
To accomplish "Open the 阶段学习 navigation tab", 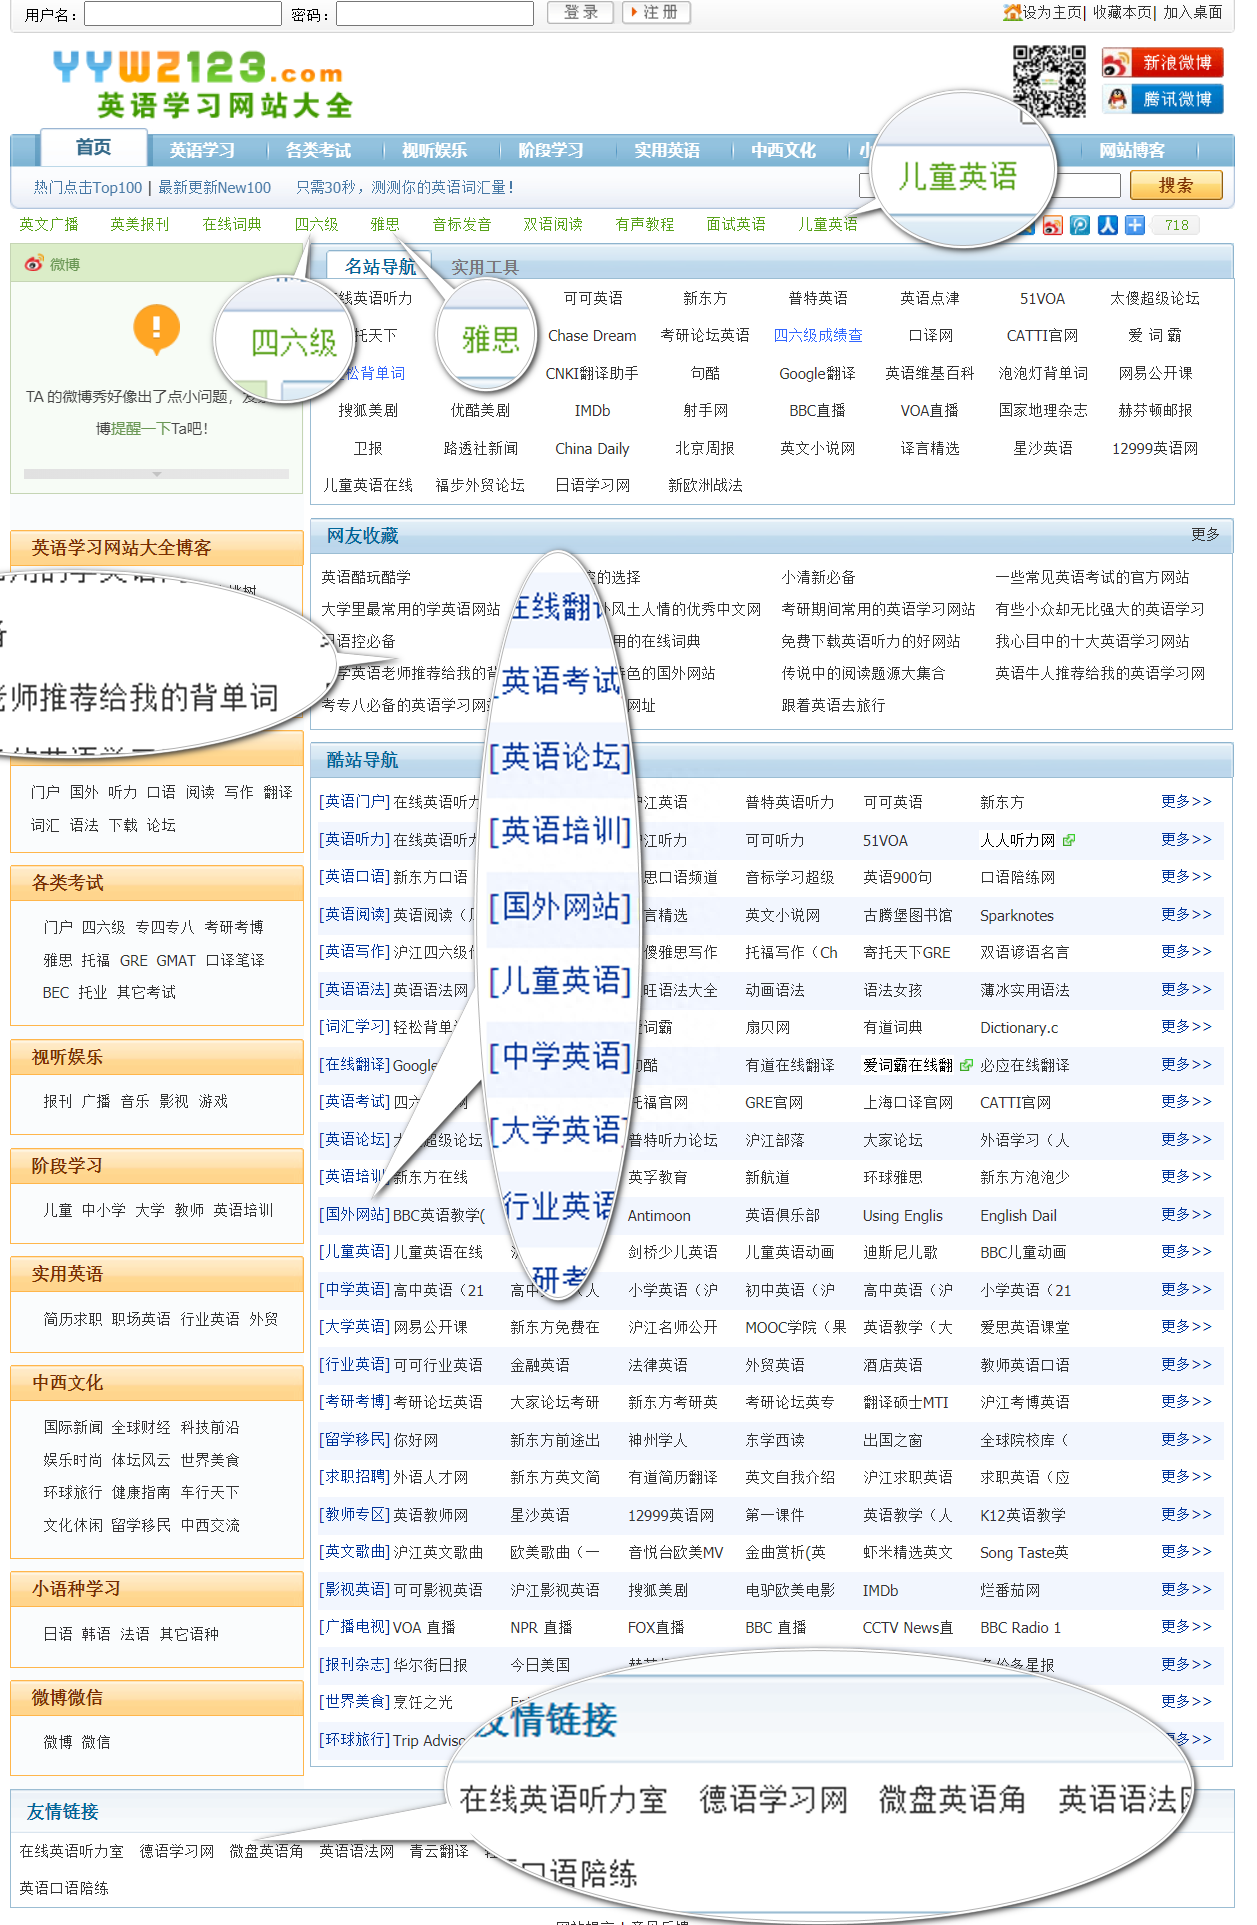I will [550, 150].
